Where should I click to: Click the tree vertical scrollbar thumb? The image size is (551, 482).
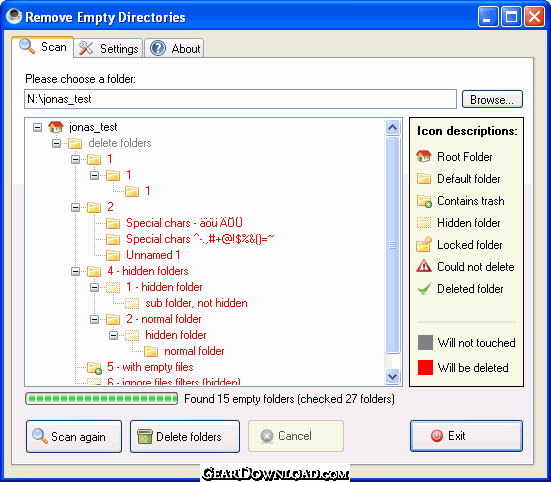point(393,245)
